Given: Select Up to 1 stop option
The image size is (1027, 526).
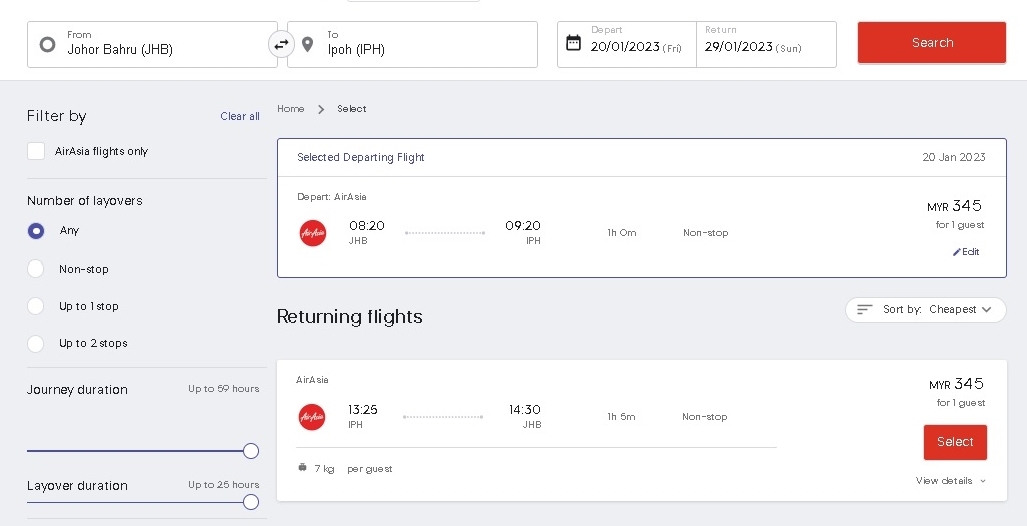Looking at the screenshot, I should (x=36, y=306).
